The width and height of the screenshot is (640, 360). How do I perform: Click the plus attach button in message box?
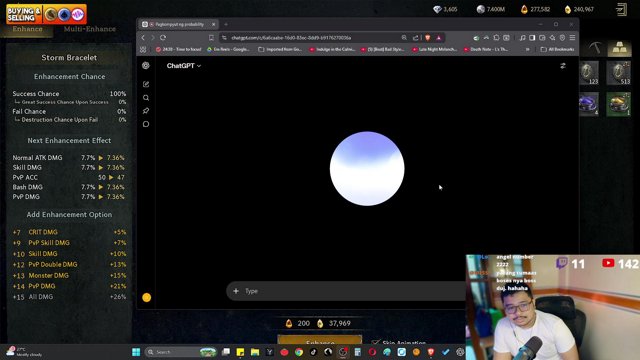pyautogui.click(x=236, y=291)
